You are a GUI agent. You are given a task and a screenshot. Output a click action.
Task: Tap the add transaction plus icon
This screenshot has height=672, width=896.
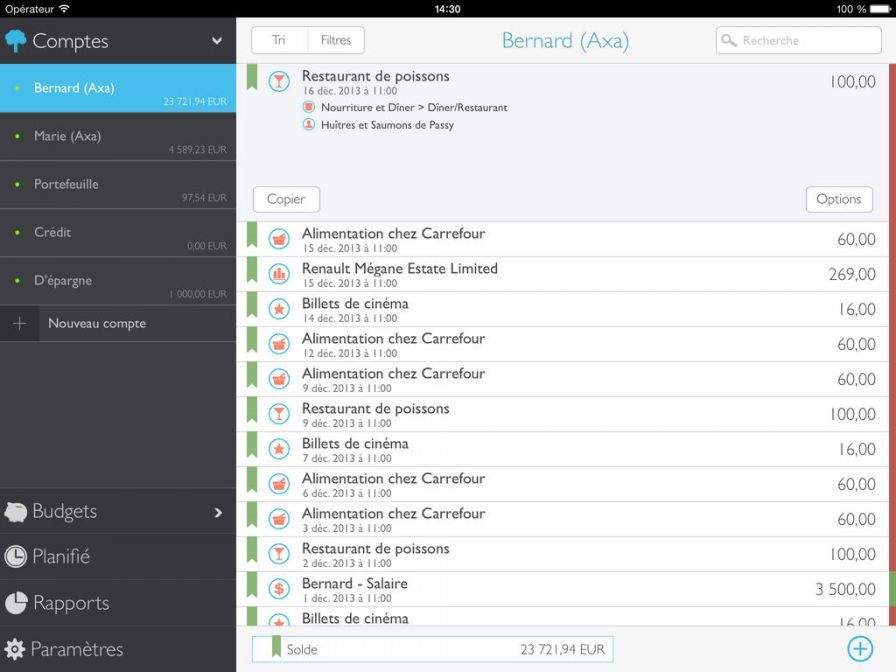click(x=860, y=649)
